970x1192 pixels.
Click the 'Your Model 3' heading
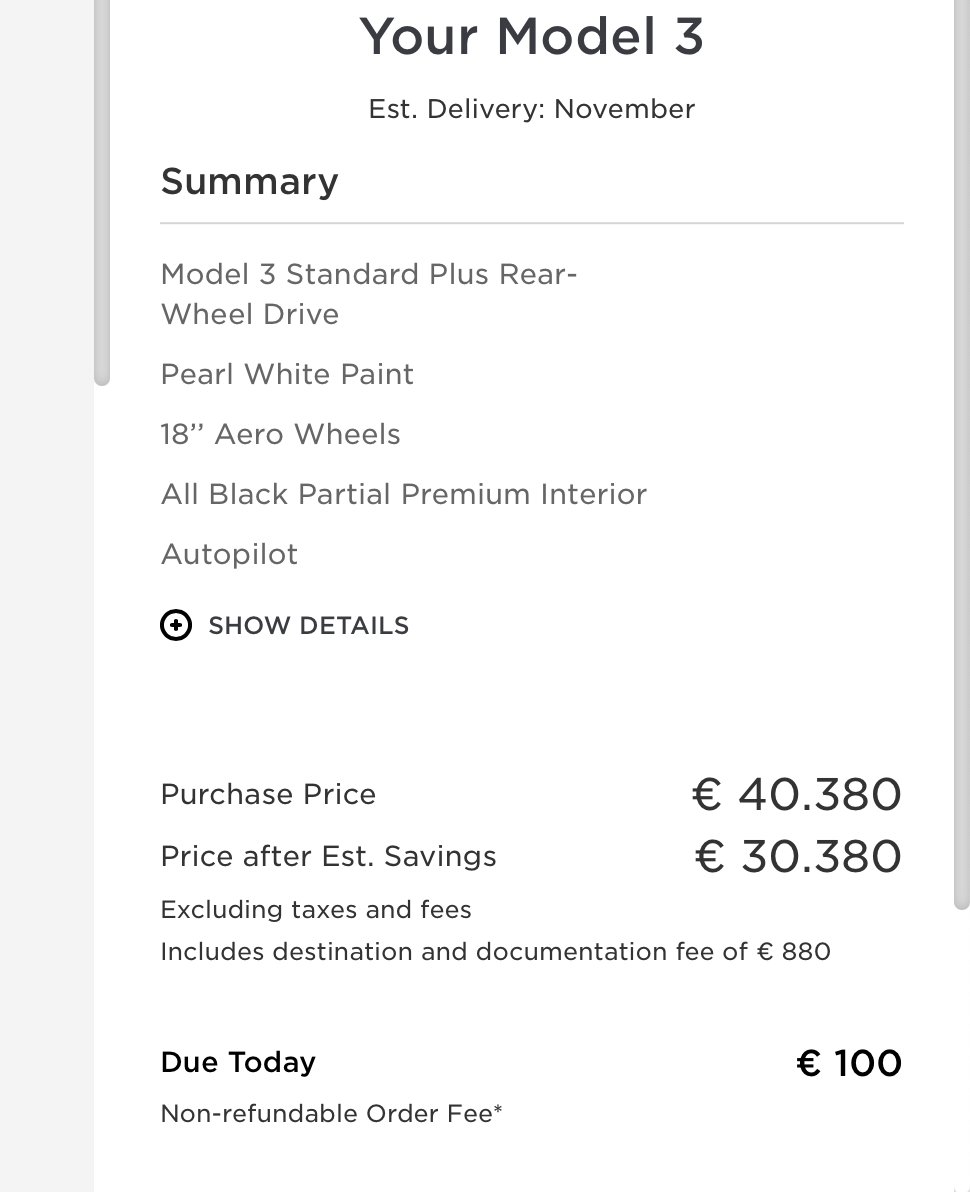click(531, 36)
